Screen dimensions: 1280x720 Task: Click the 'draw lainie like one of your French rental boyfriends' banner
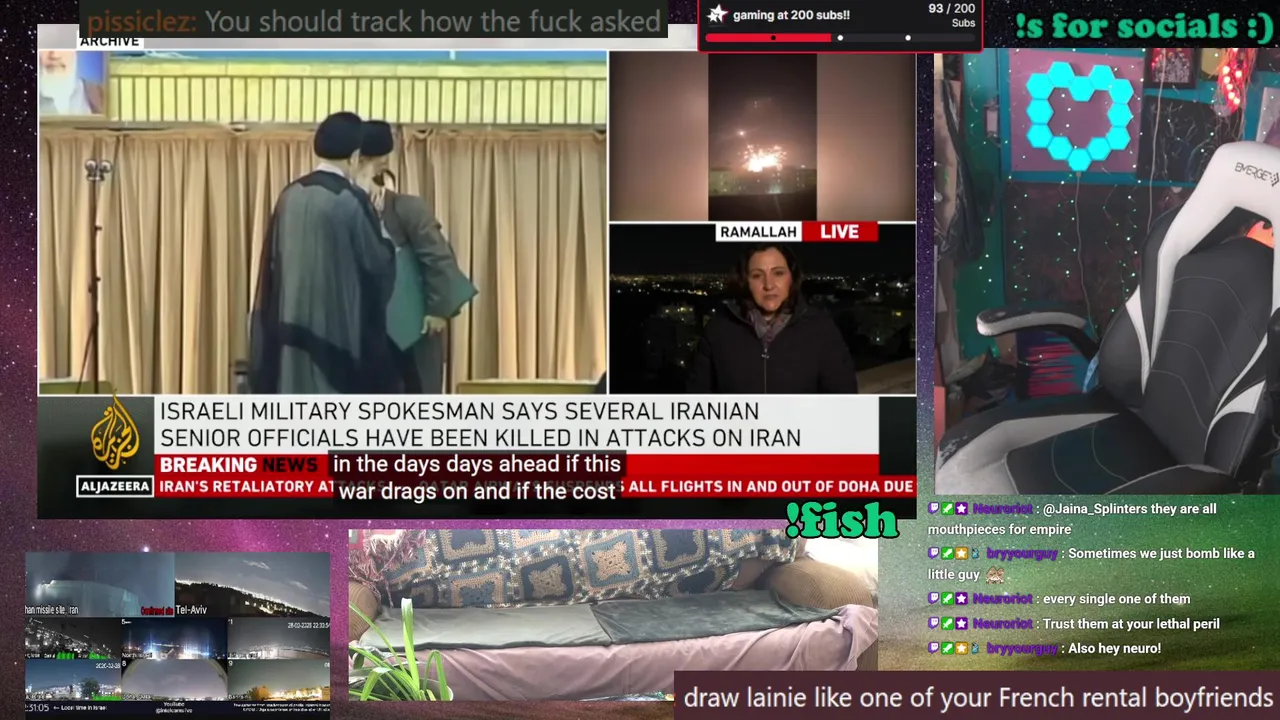click(978, 697)
